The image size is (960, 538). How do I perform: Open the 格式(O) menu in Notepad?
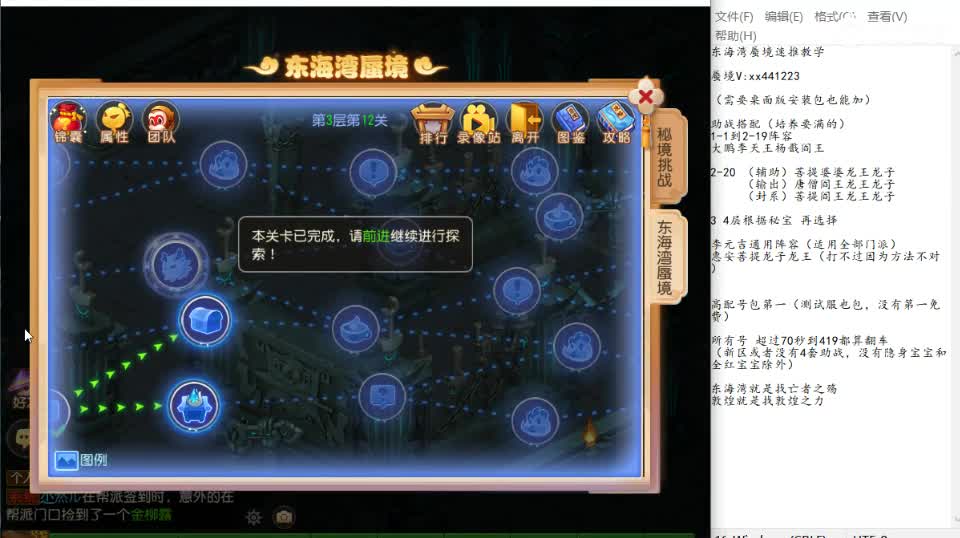[x=834, y=17]
